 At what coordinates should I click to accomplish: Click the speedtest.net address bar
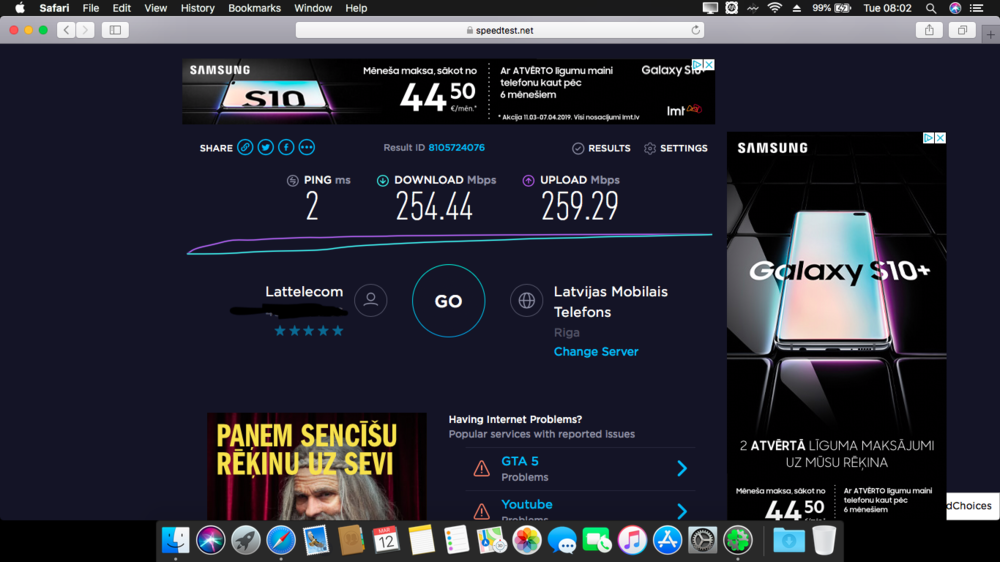pyautogui.click(x=500, y=30)
